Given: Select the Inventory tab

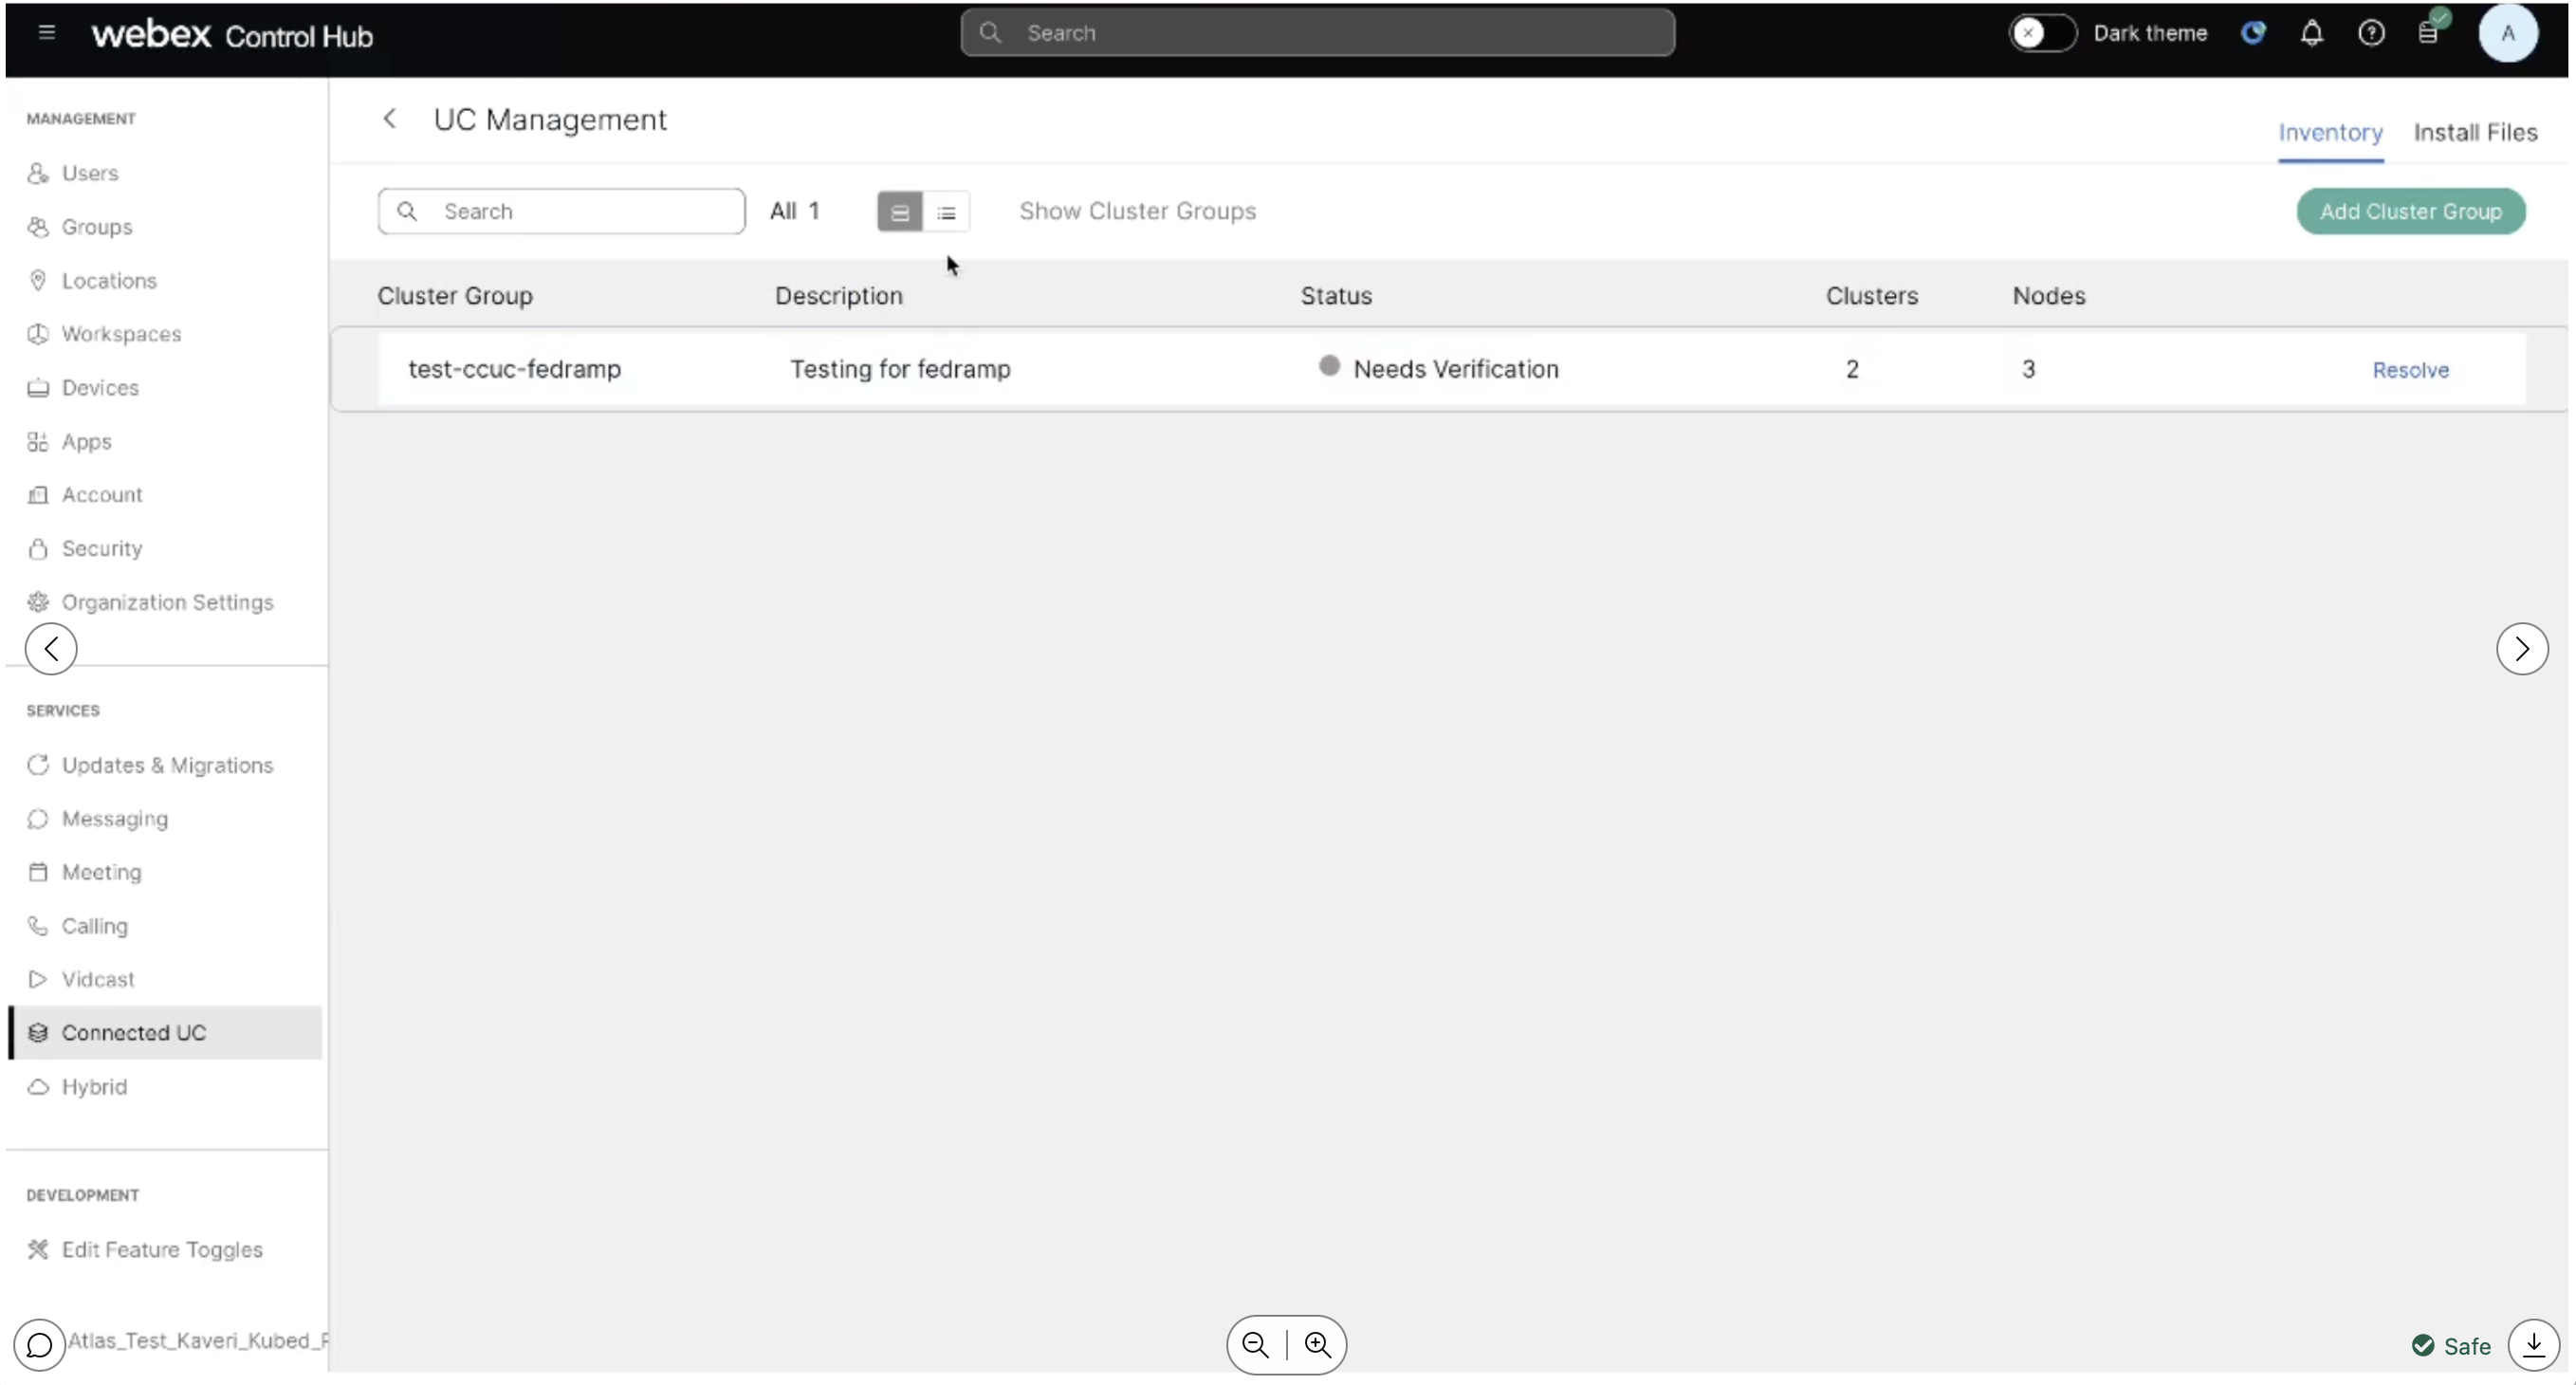Looking at the screenshot, I should coord(2330,131).
